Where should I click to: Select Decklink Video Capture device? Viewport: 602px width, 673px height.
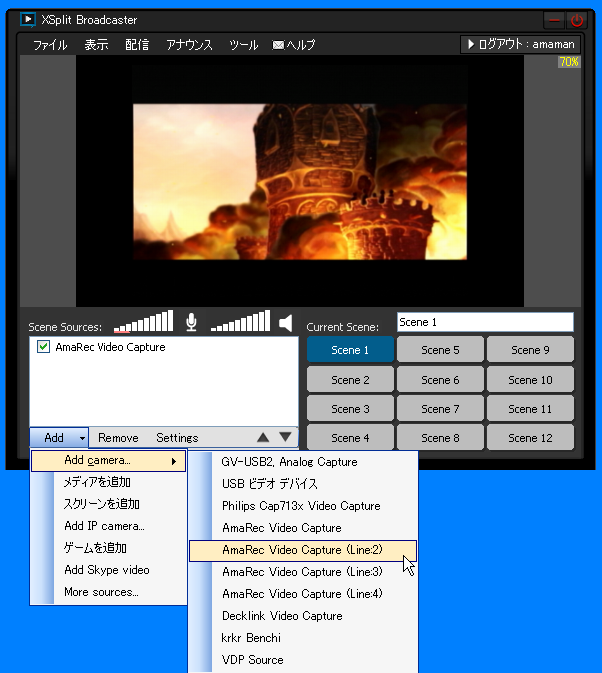[303, 616]
